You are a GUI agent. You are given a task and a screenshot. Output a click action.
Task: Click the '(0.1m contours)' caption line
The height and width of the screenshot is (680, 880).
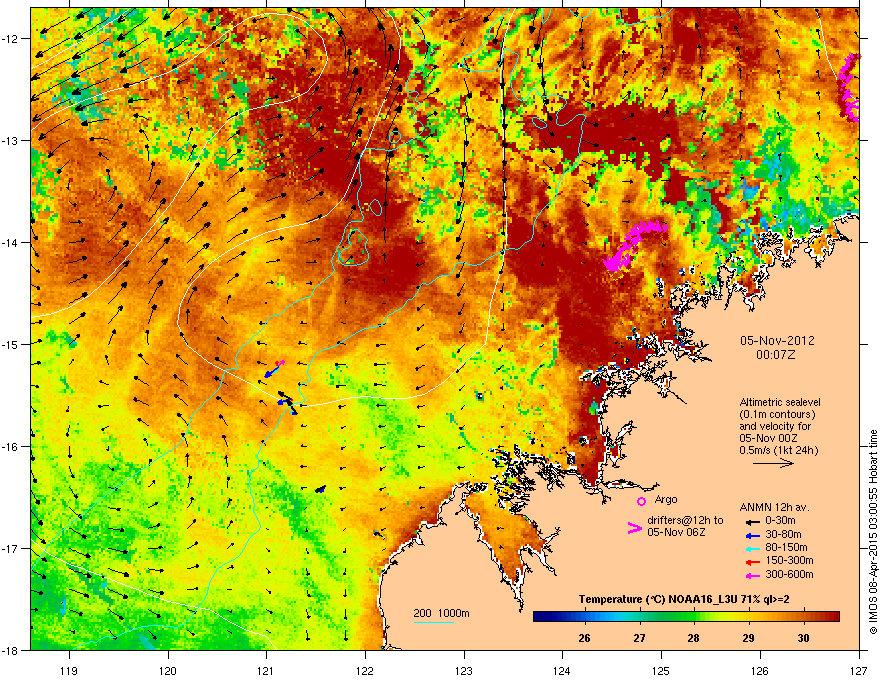(777, 415)
